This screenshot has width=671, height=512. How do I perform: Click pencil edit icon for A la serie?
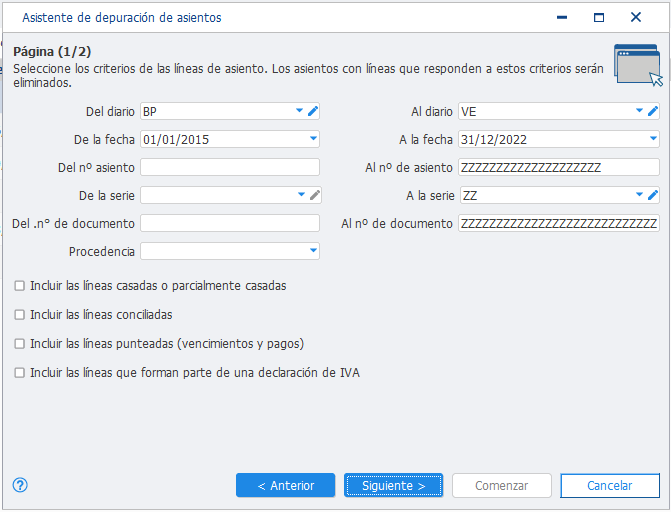coord(653,195)
